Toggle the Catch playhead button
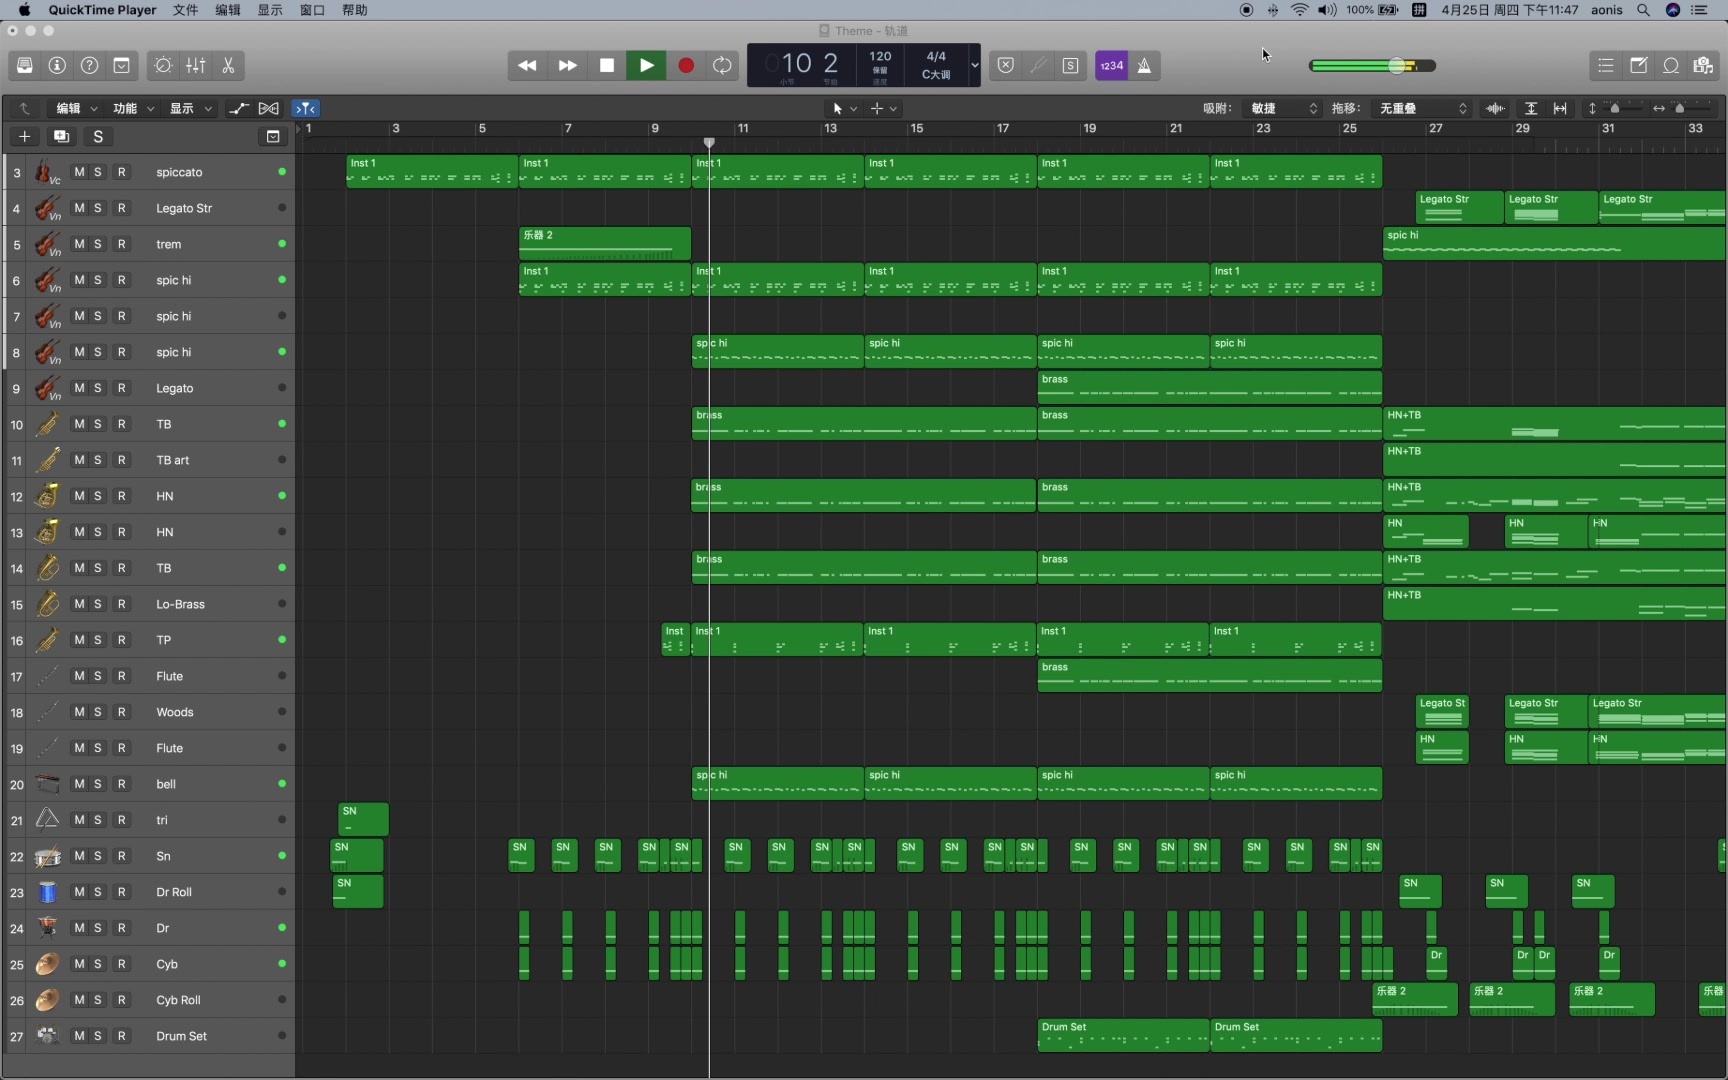 [306, 108]
